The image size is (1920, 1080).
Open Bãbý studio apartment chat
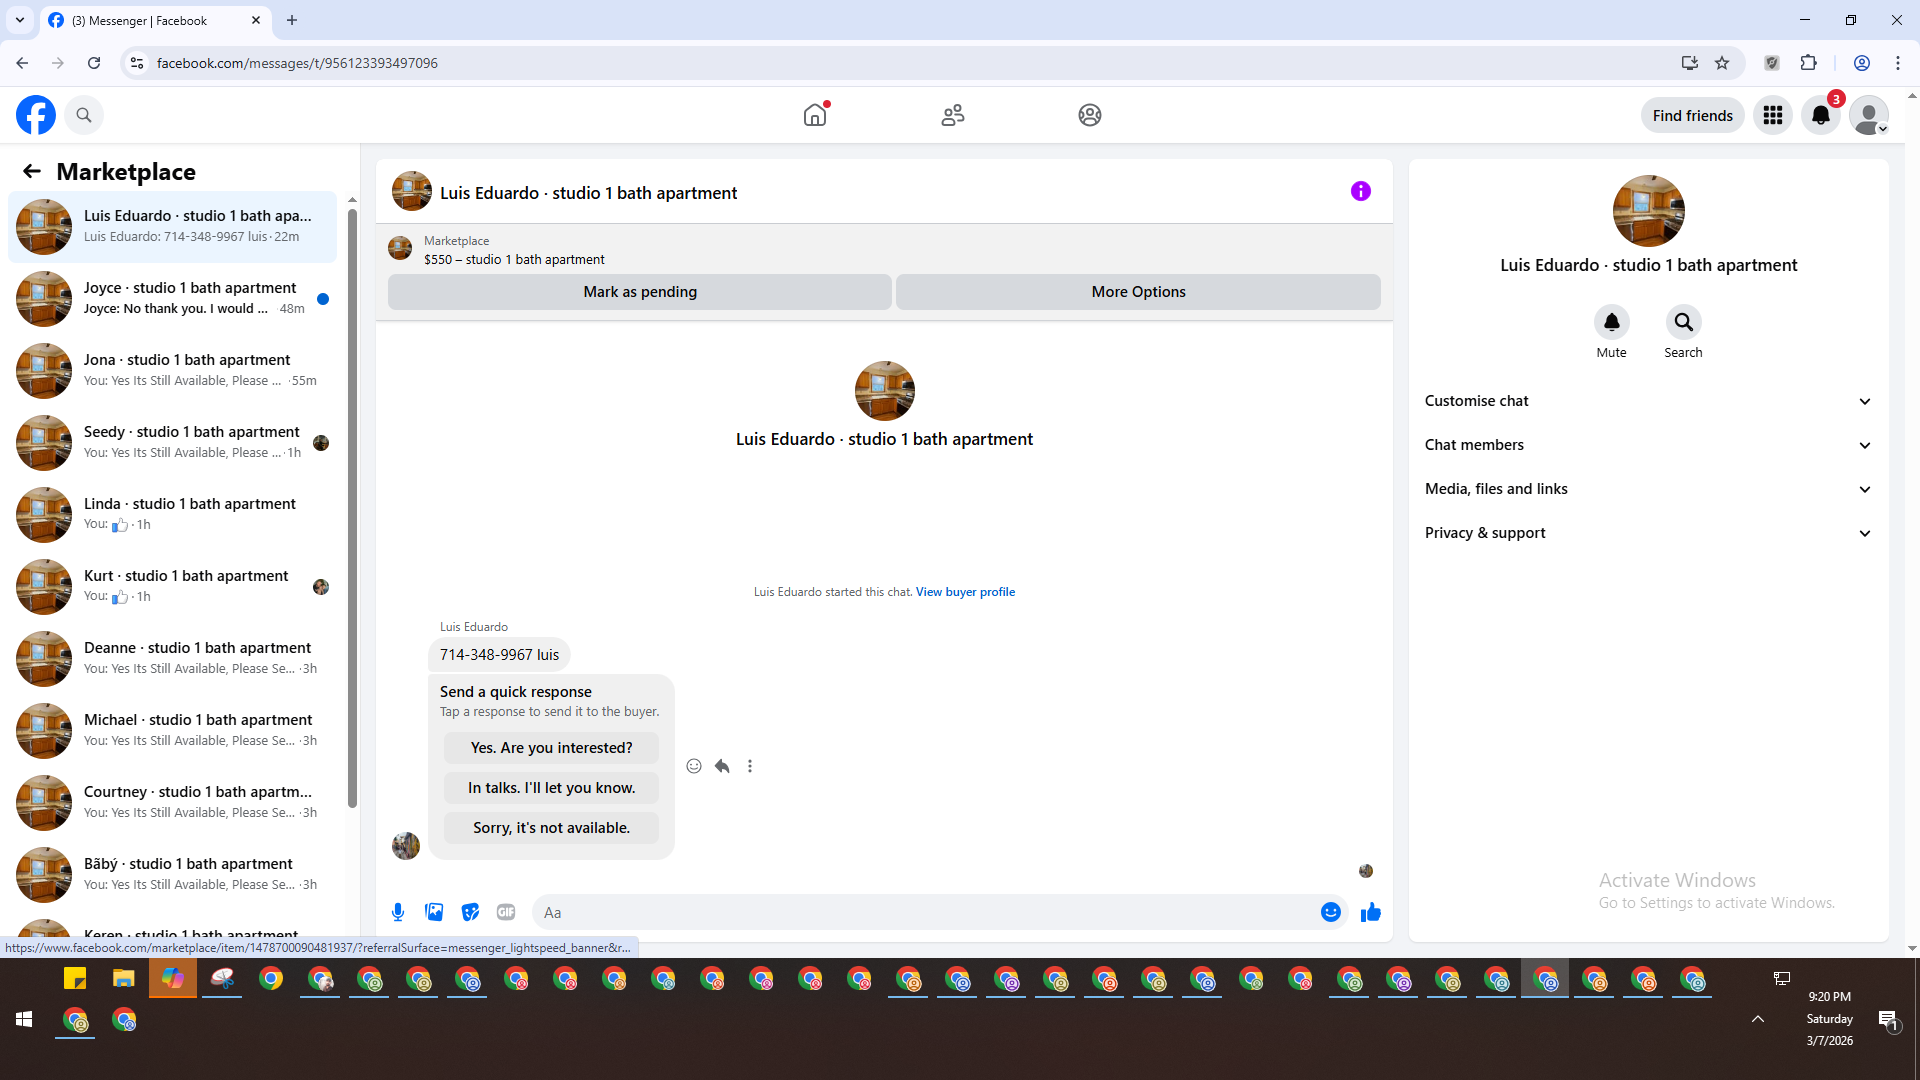tap(173, 875)
